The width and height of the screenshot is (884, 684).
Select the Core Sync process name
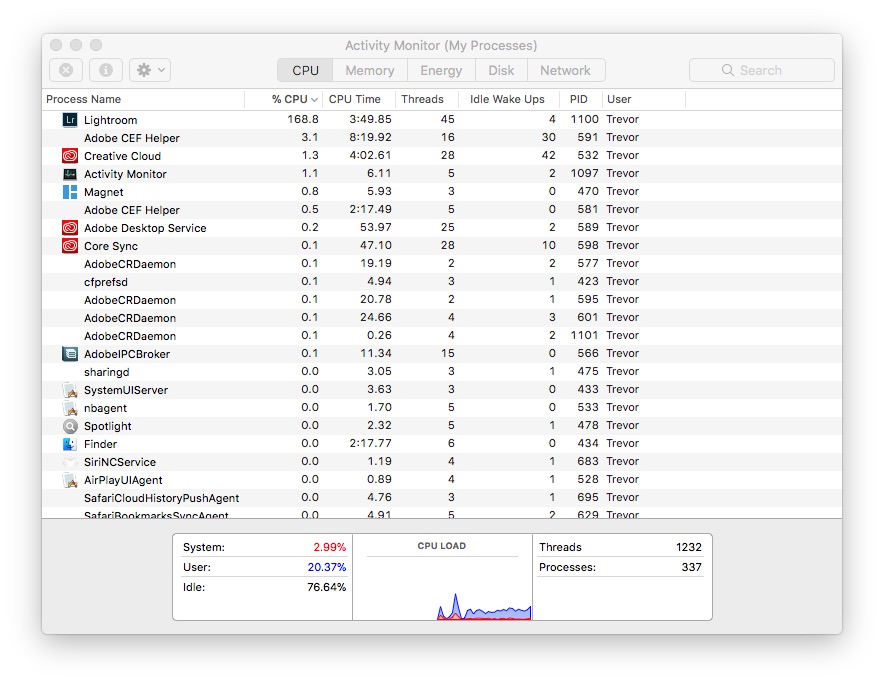point(111,246)
